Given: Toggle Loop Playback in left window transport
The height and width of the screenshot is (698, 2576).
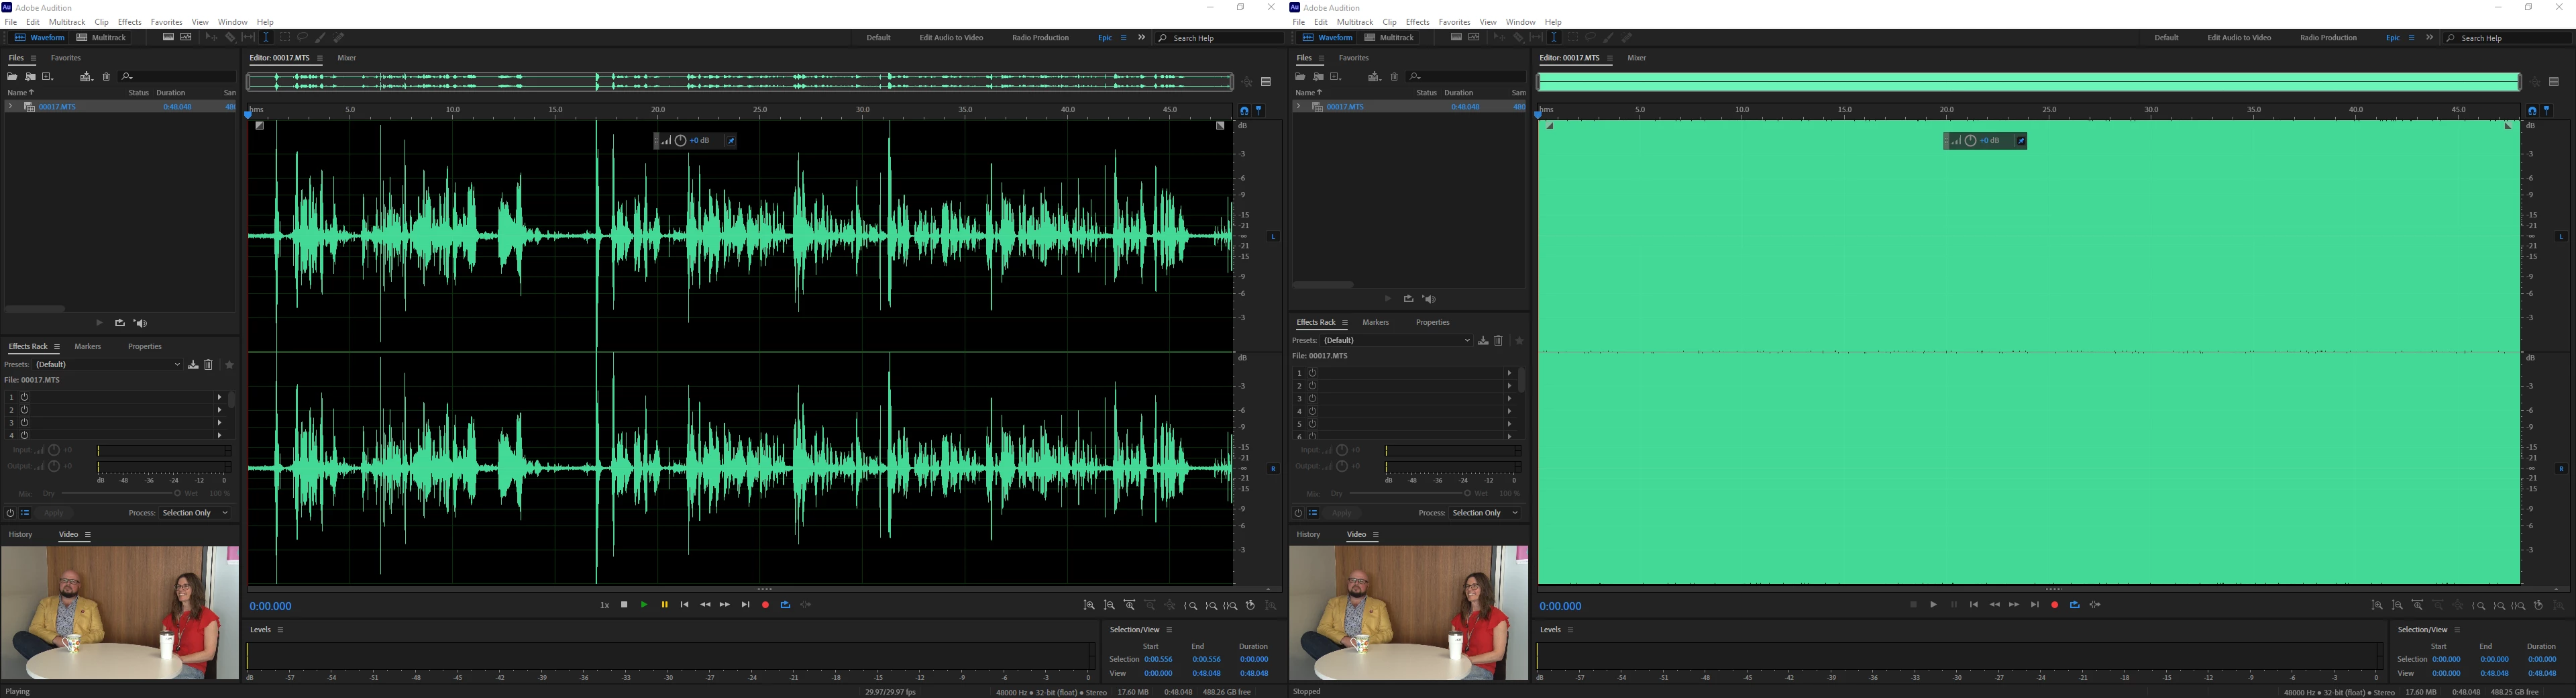Looking at the screenshot, I should pos(786,605).
